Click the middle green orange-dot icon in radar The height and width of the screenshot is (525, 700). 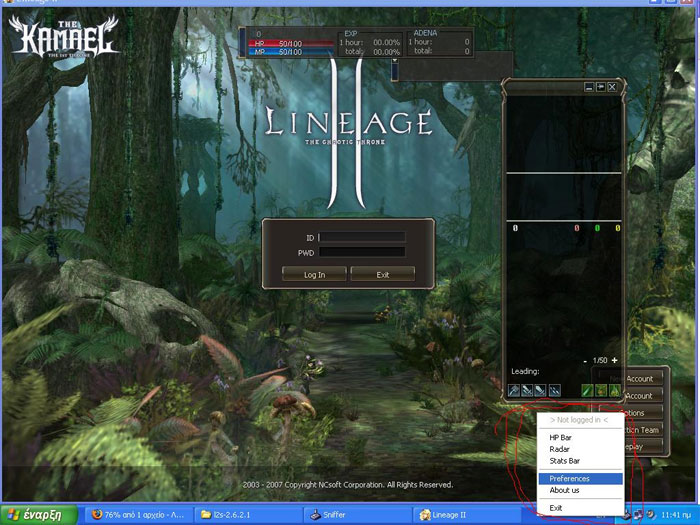pos(601,391)
